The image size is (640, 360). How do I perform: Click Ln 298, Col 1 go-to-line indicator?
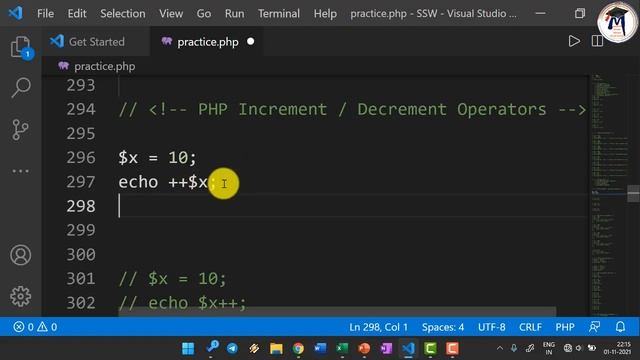[x=378, y=327]
